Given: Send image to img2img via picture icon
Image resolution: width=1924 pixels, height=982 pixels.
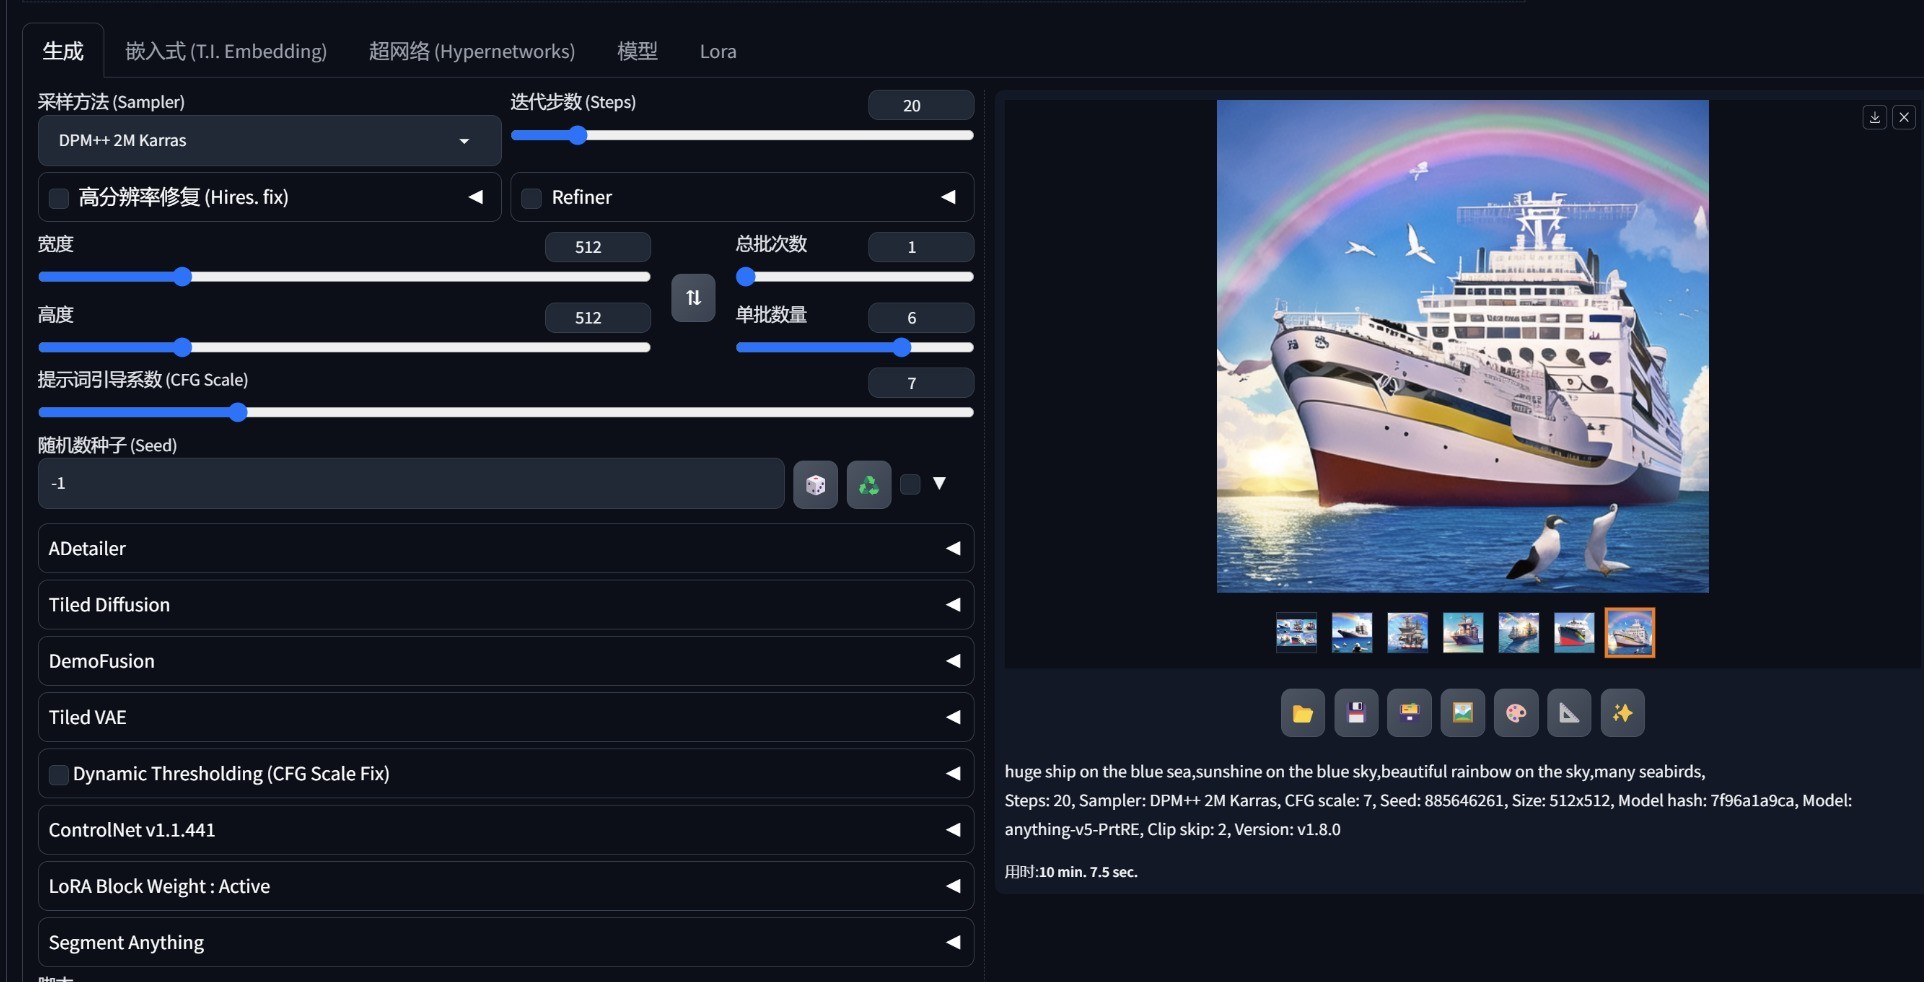Looking at the screenshot, I should coord(1462,713).
